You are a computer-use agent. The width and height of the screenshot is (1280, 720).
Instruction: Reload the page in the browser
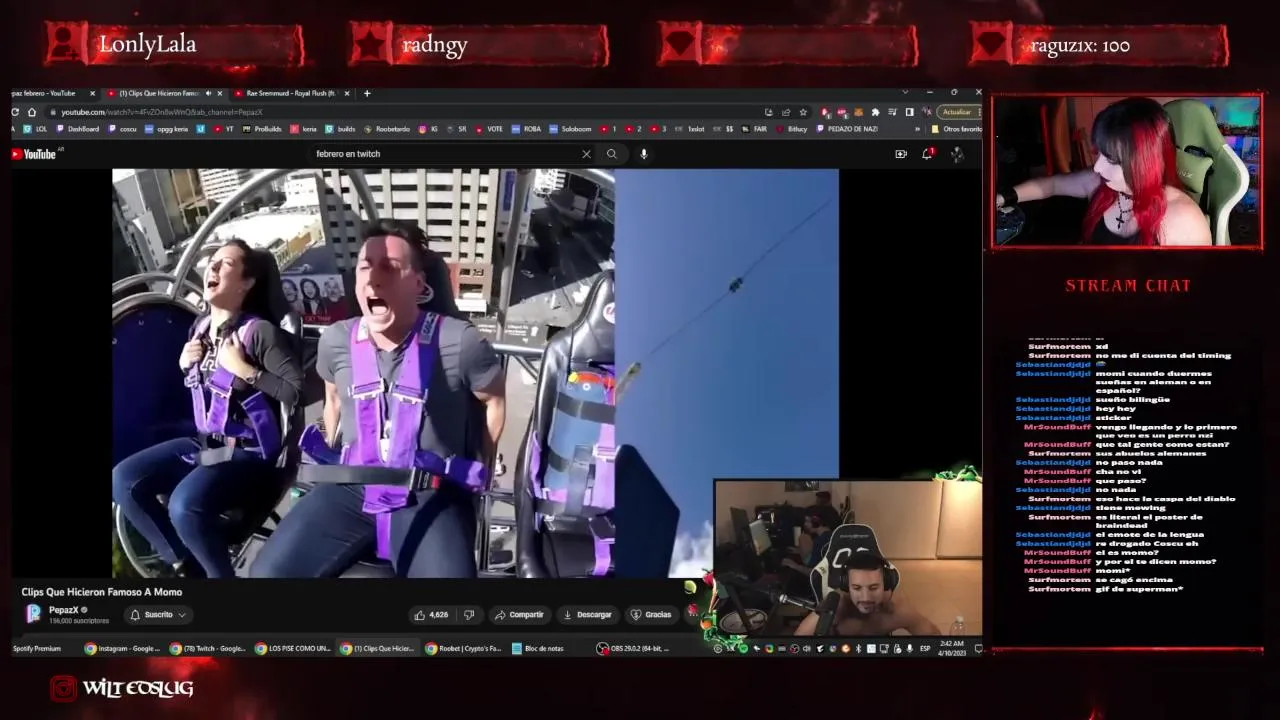click(15, 112)
